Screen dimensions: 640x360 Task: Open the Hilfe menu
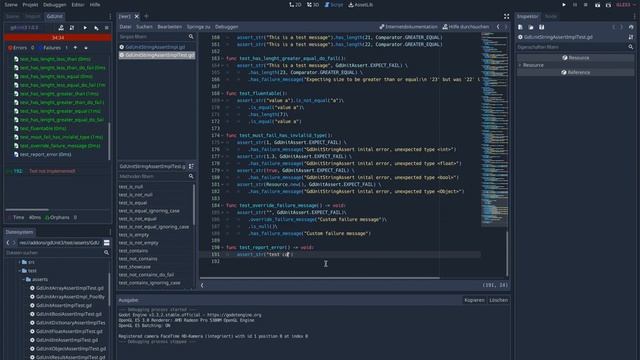coord(95,4)
